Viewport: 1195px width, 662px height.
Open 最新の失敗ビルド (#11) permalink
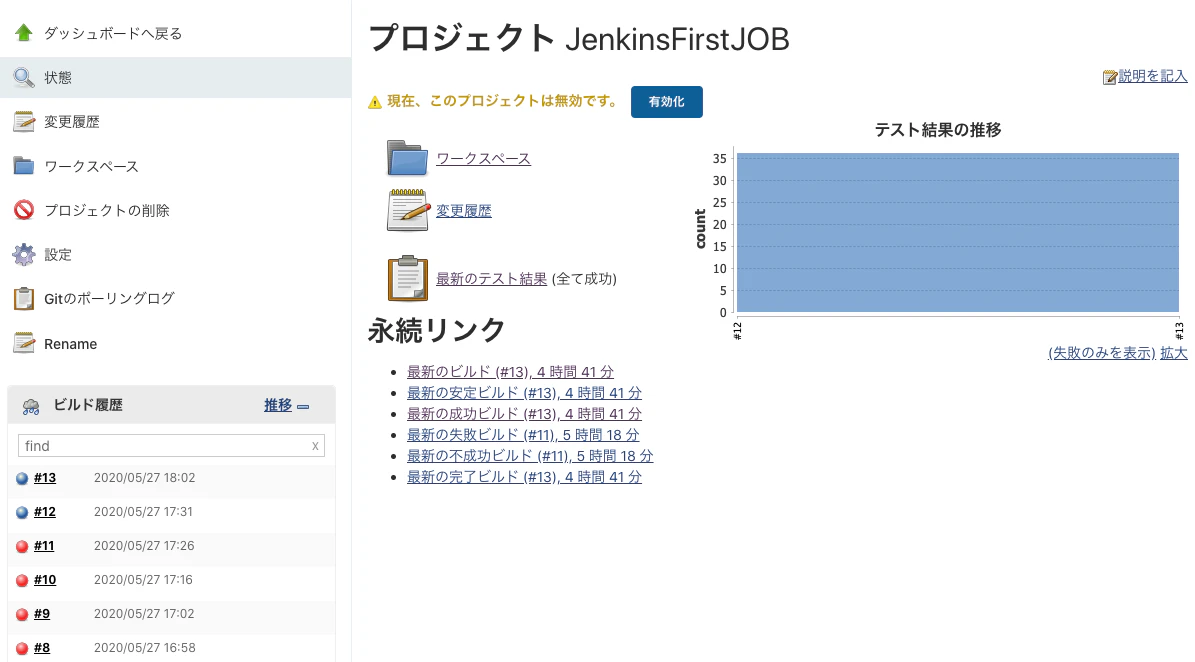523,435
